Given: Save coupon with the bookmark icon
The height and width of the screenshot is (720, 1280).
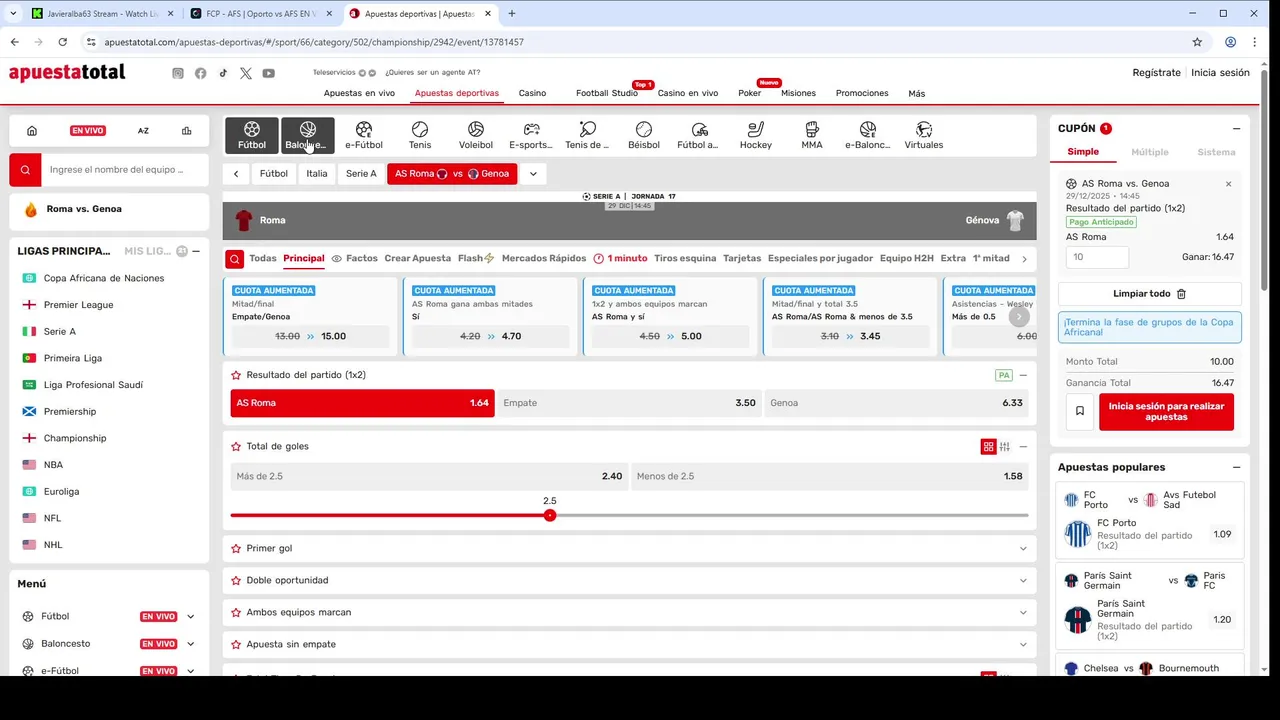Looking at the screenshot, I should (1079, 411).
